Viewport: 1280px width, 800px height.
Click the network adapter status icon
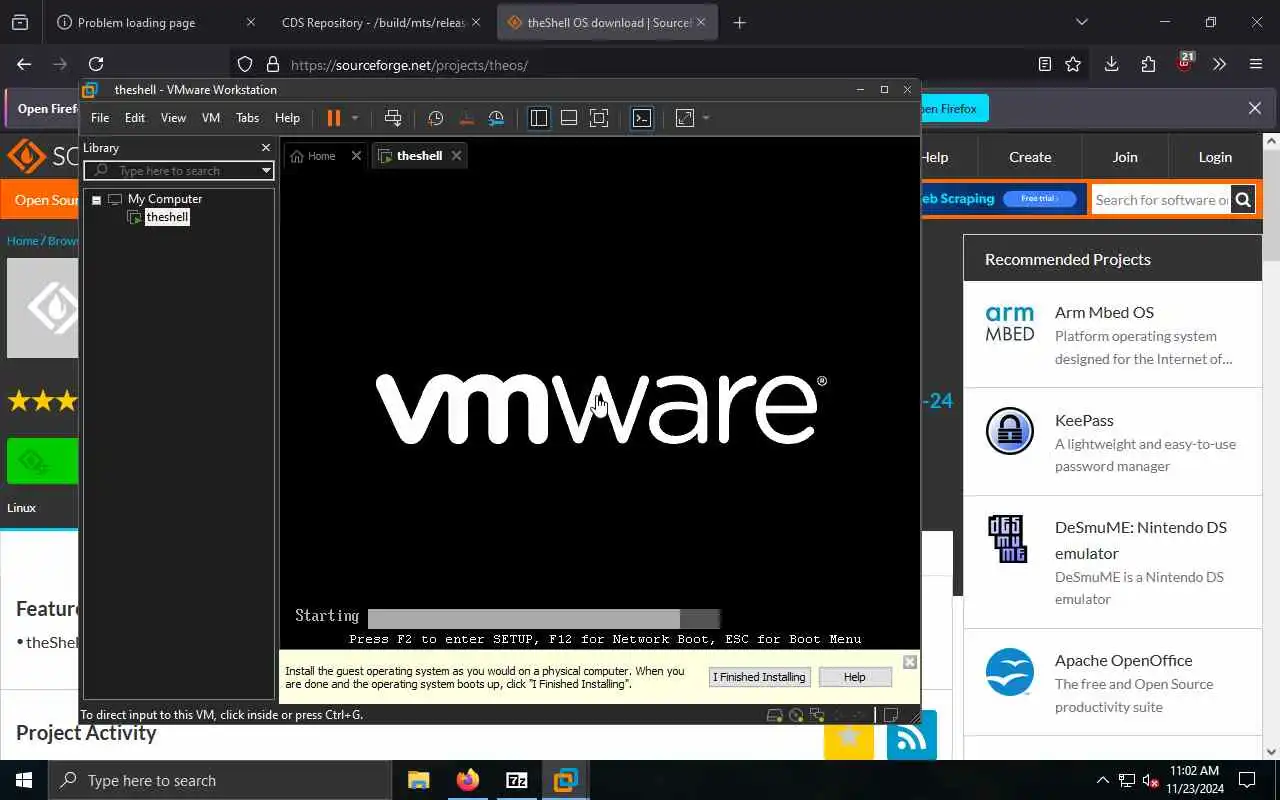tap(818, 715)
